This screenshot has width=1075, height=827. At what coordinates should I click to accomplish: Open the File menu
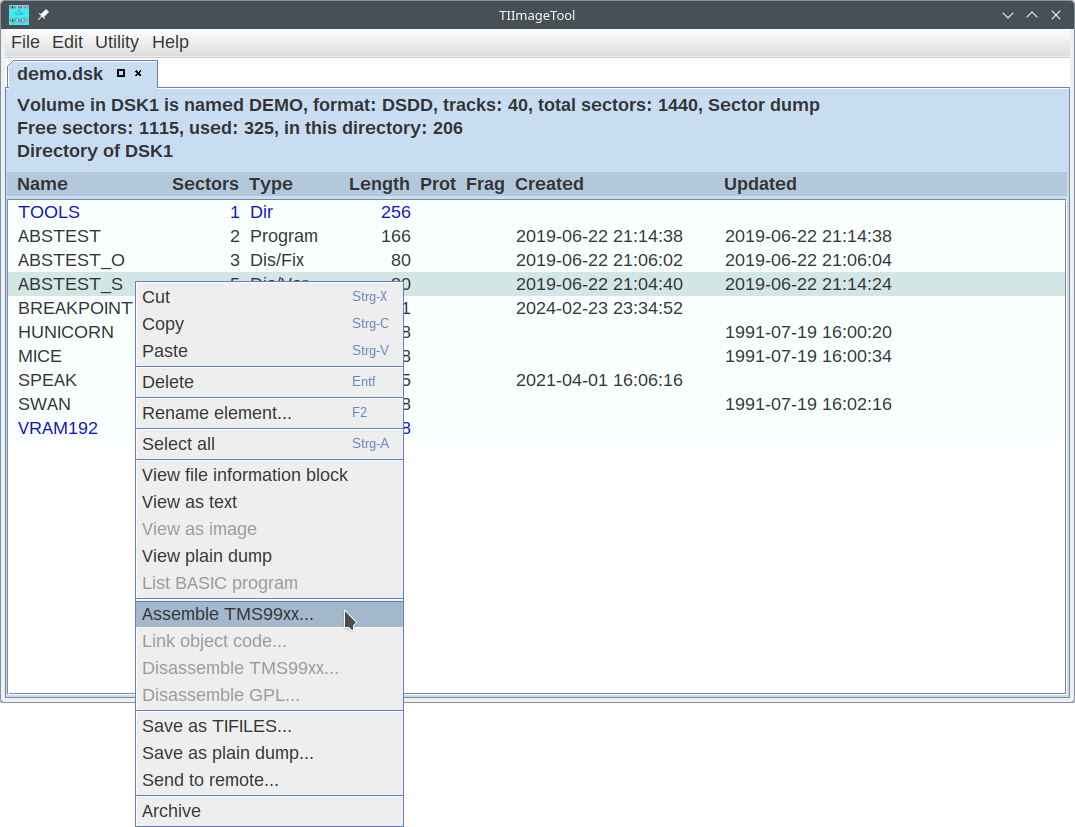pyautogui.click(x=25, y=42)
